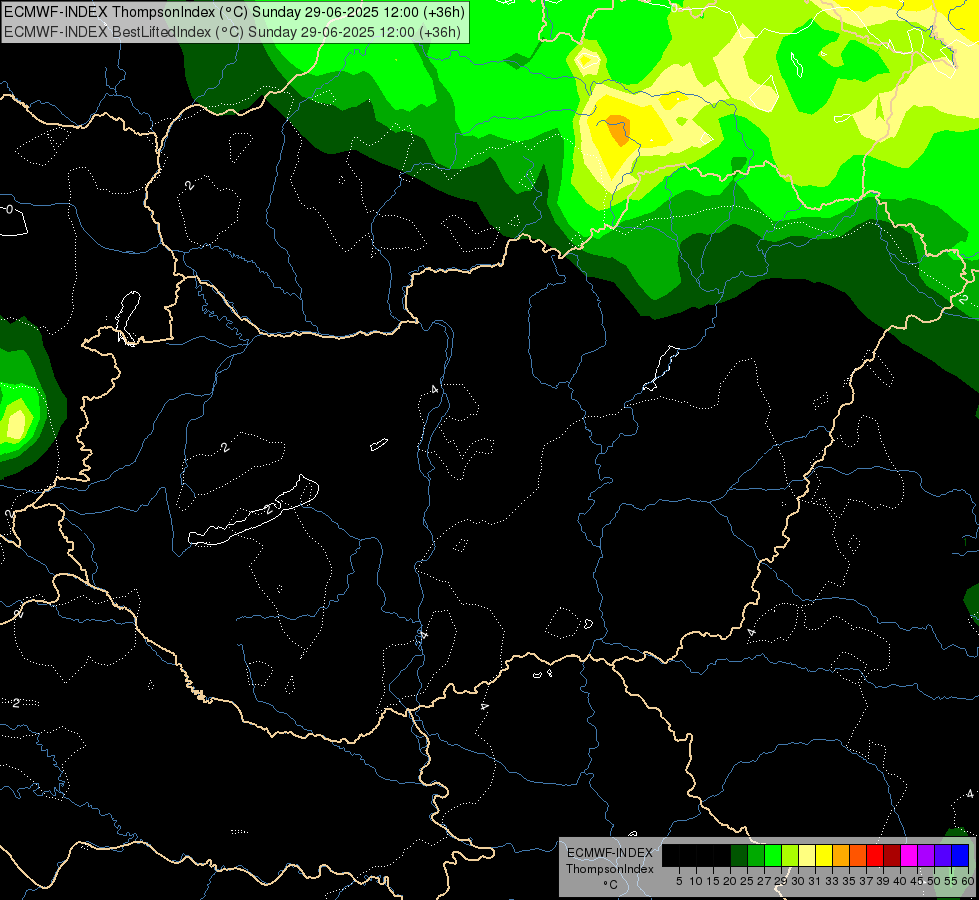The width and height of the screenshot is (979, 900).
Task: Select the medium green 25-27 legend swatch
Action: click(x=756, y=856)
